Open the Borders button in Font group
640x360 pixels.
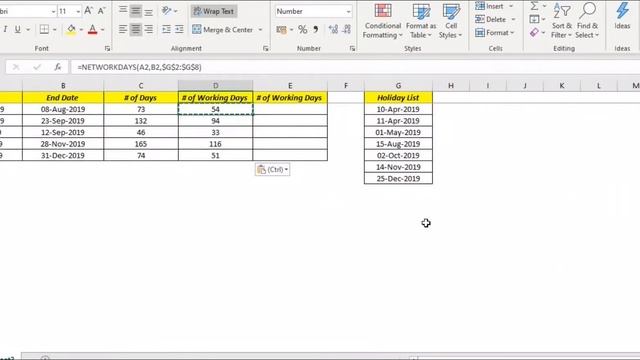click(x=44, y=29)
